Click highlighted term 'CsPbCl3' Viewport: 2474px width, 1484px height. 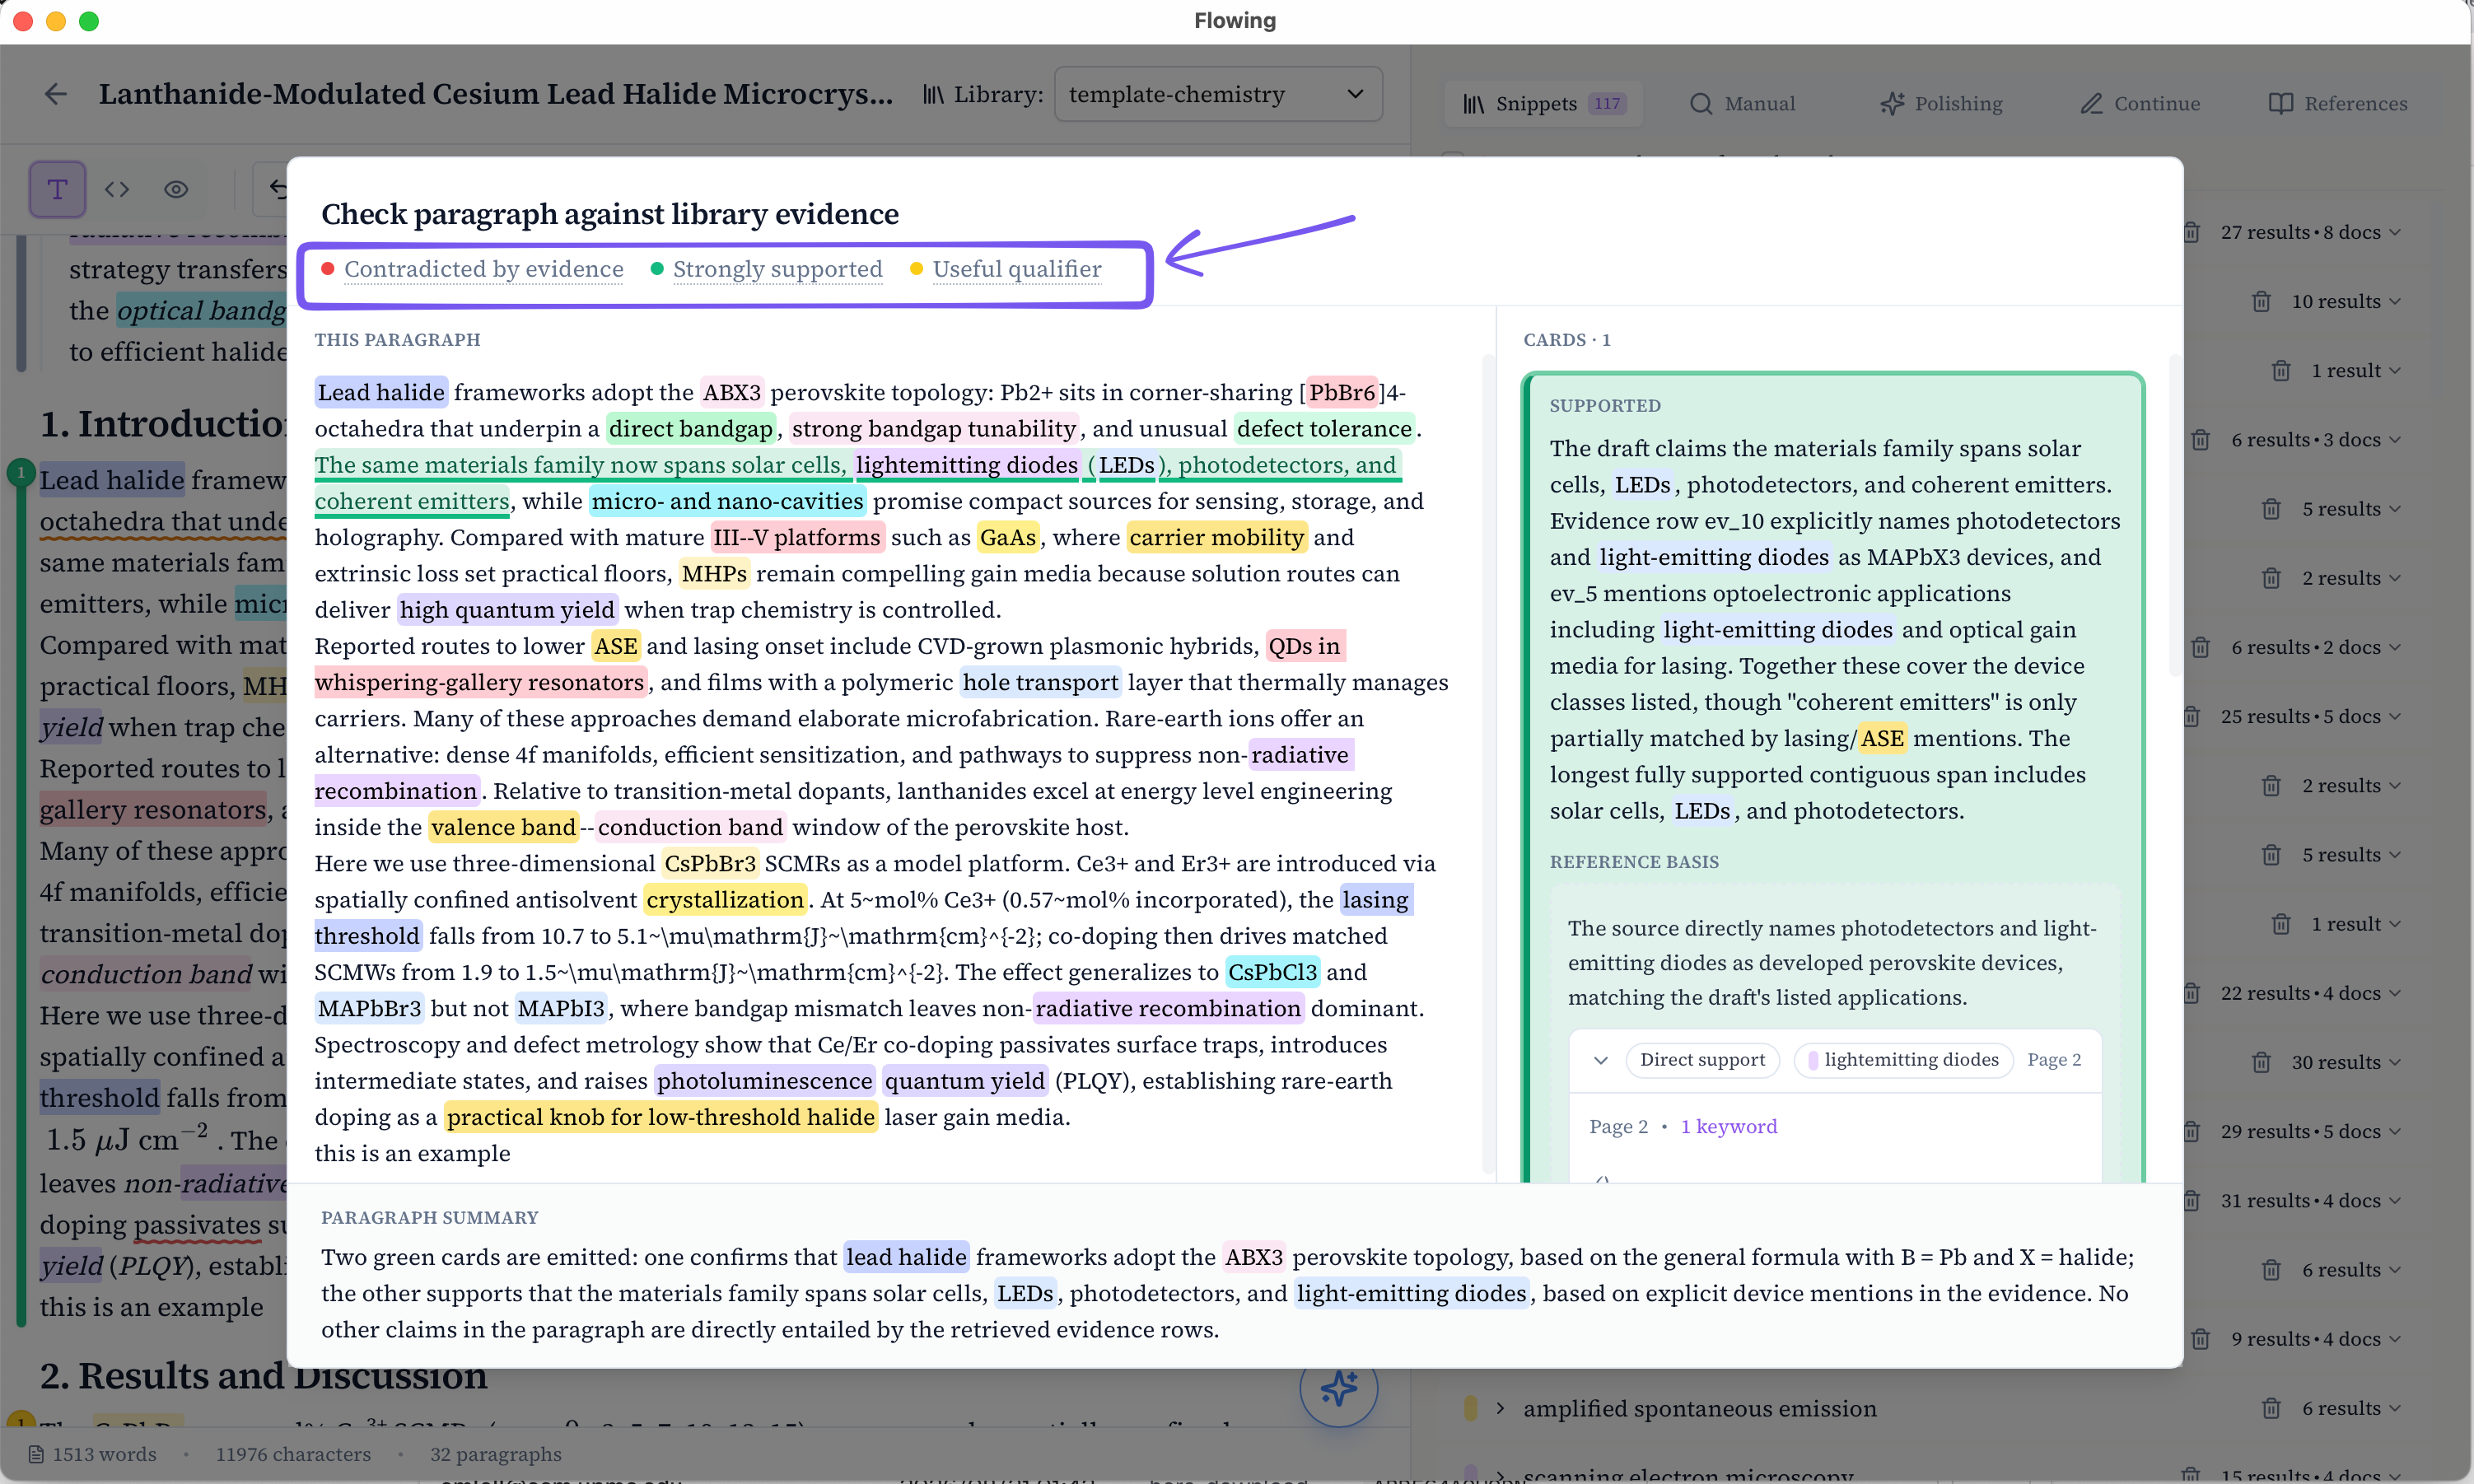[x=1272, y=972]
